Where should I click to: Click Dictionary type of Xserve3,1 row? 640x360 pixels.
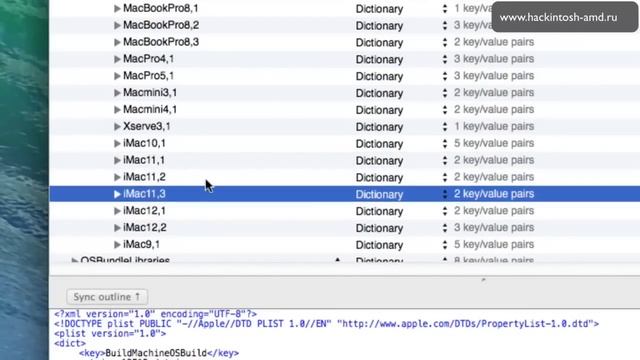379,127
